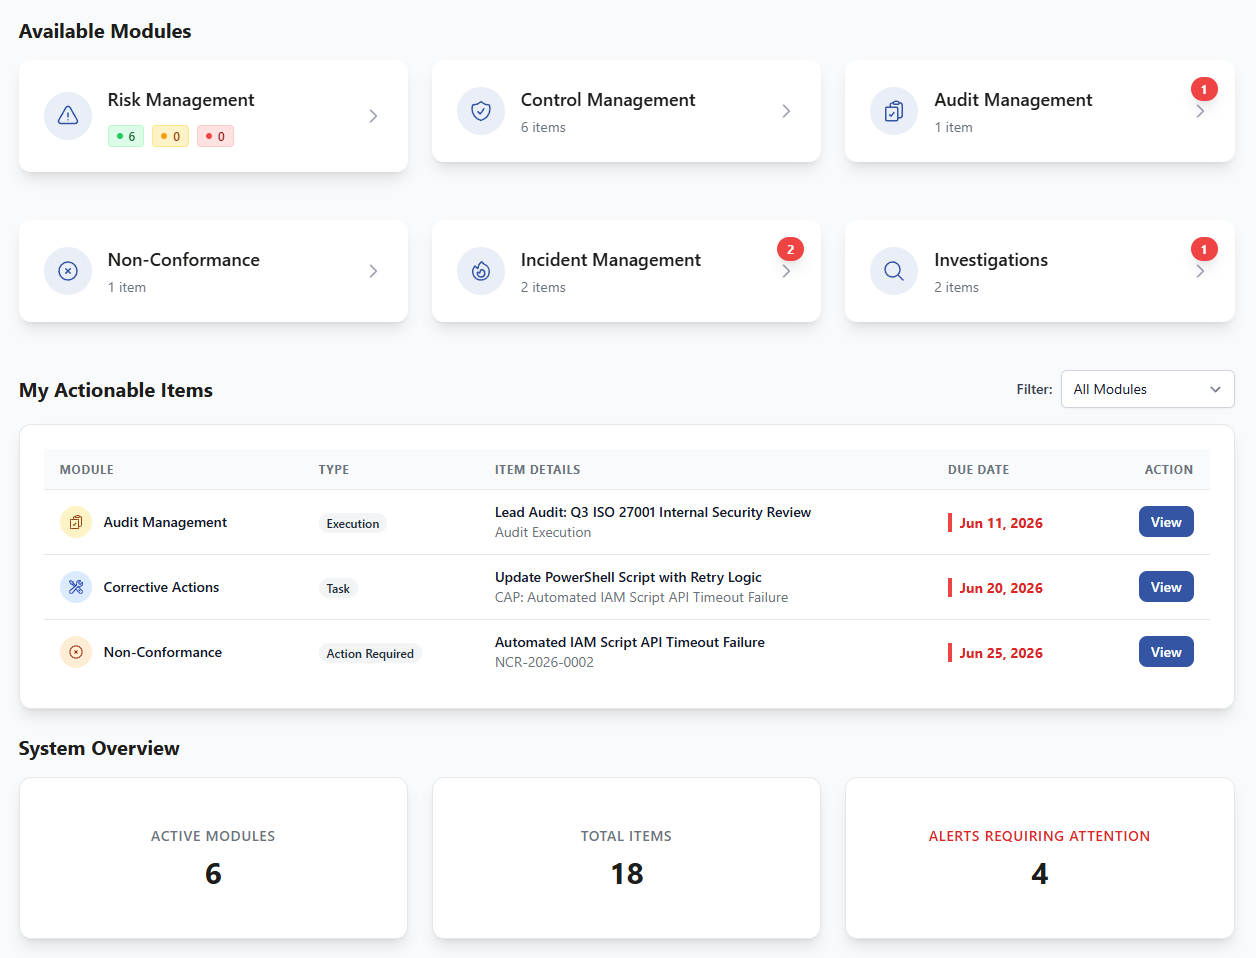Click the Action Required type tag
Viewport: 1256px width, 958px height.
pyautogui.click(x=370, y=653)
